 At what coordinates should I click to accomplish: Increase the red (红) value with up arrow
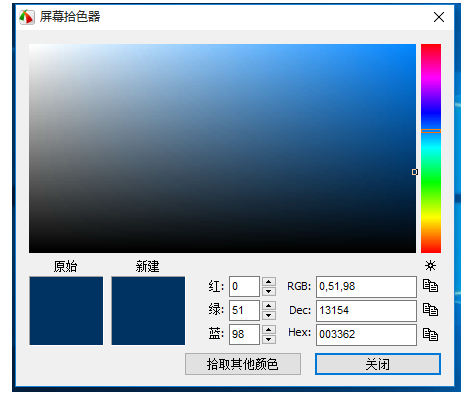coord(269,282)
